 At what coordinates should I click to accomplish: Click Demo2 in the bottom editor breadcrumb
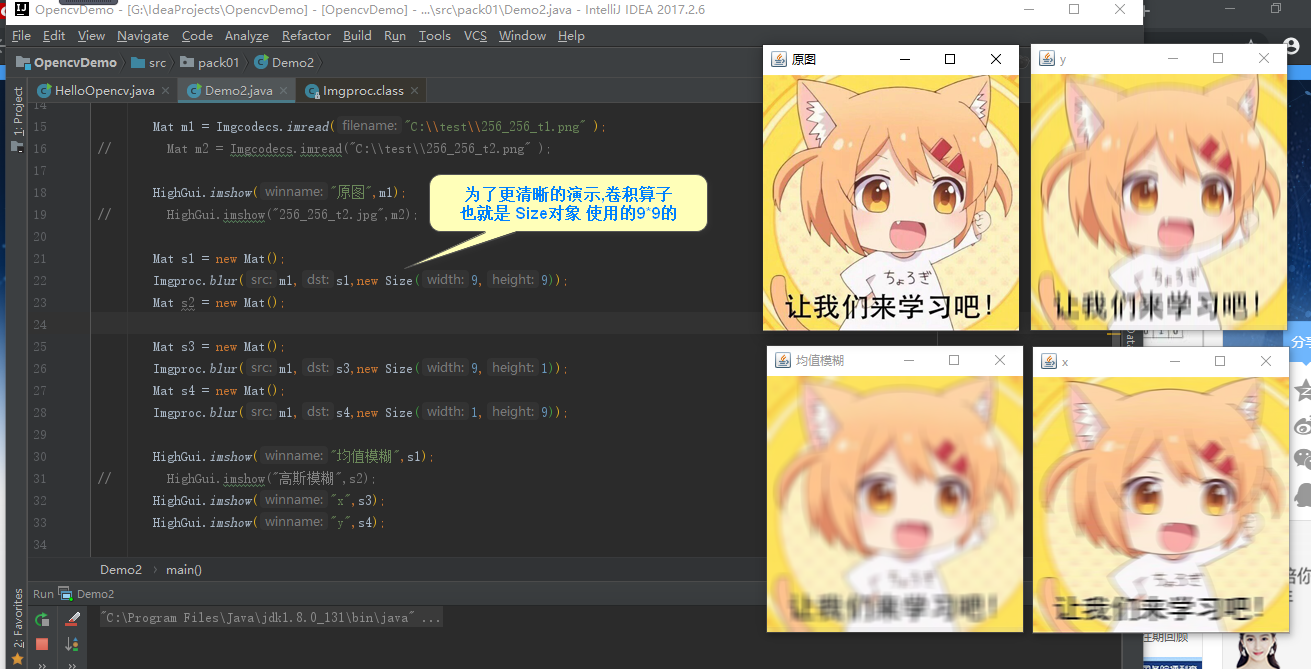[121, 569]
